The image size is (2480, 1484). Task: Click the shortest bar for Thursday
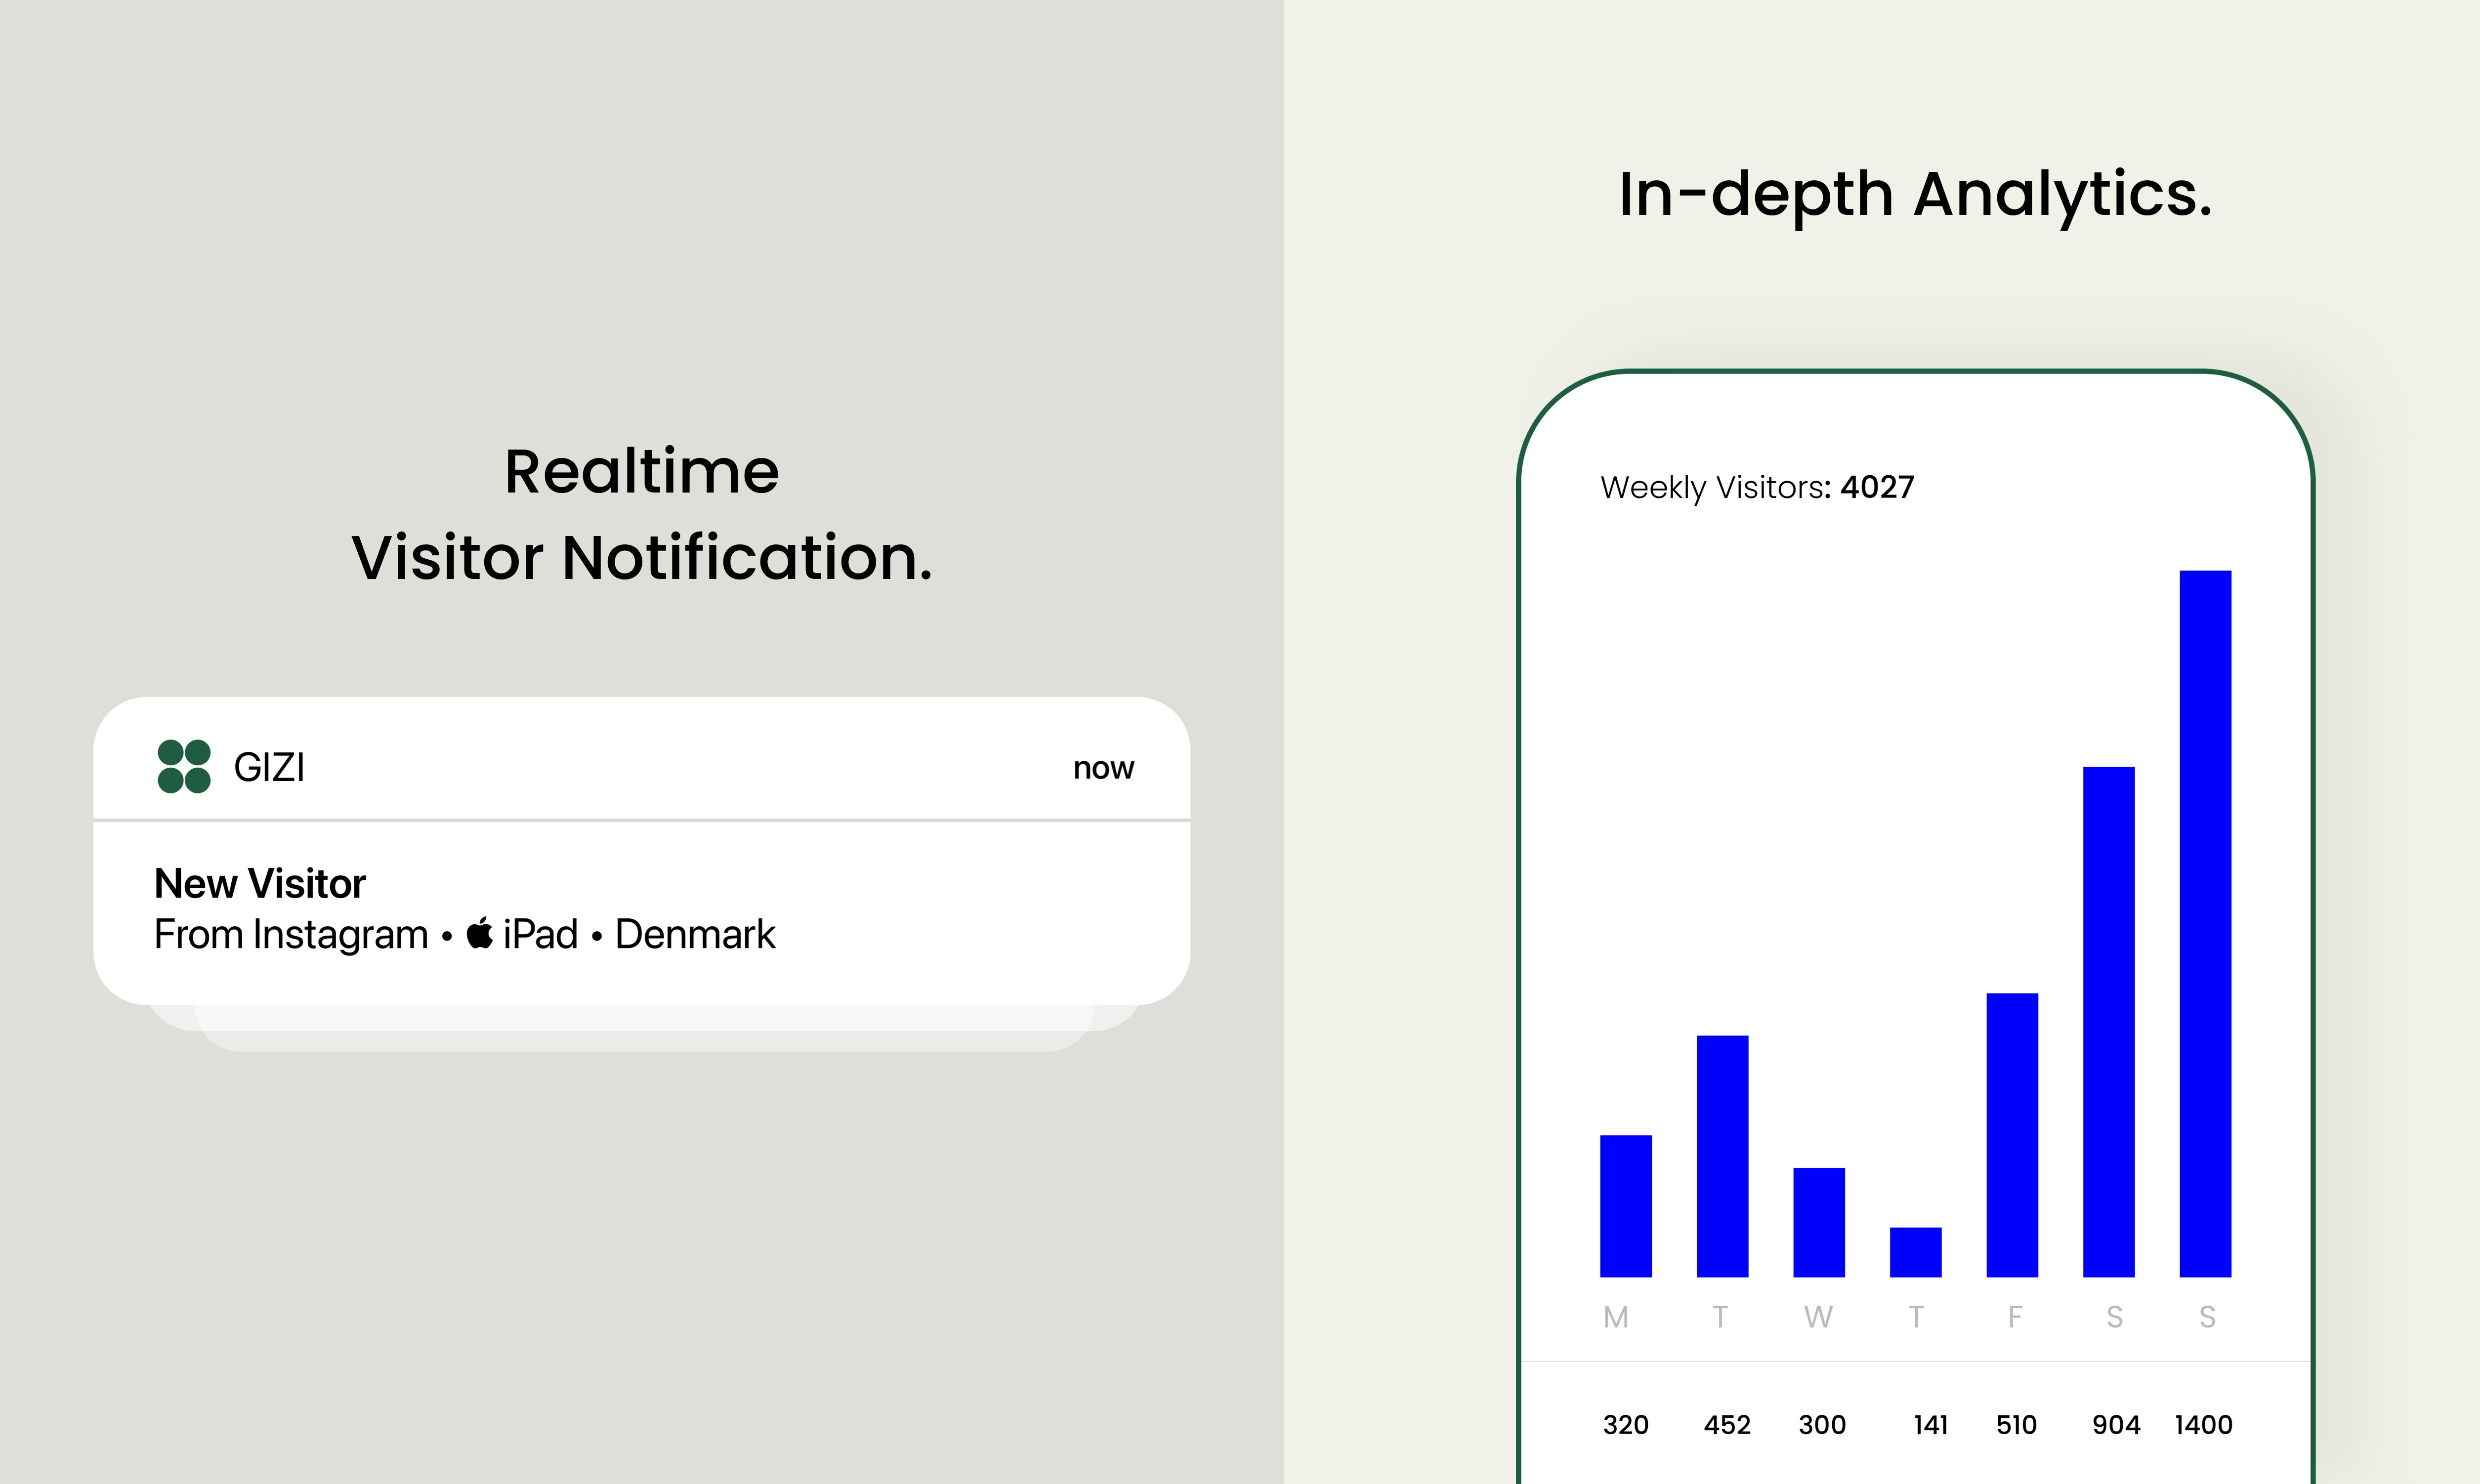tap(1915, 1251)
